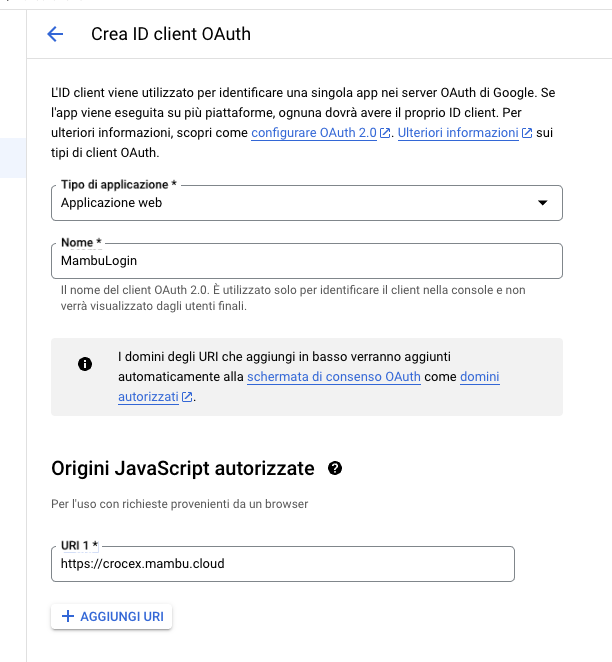Click the external link icon after autorizzati
The image size is (612, 662).
(187, 397)
